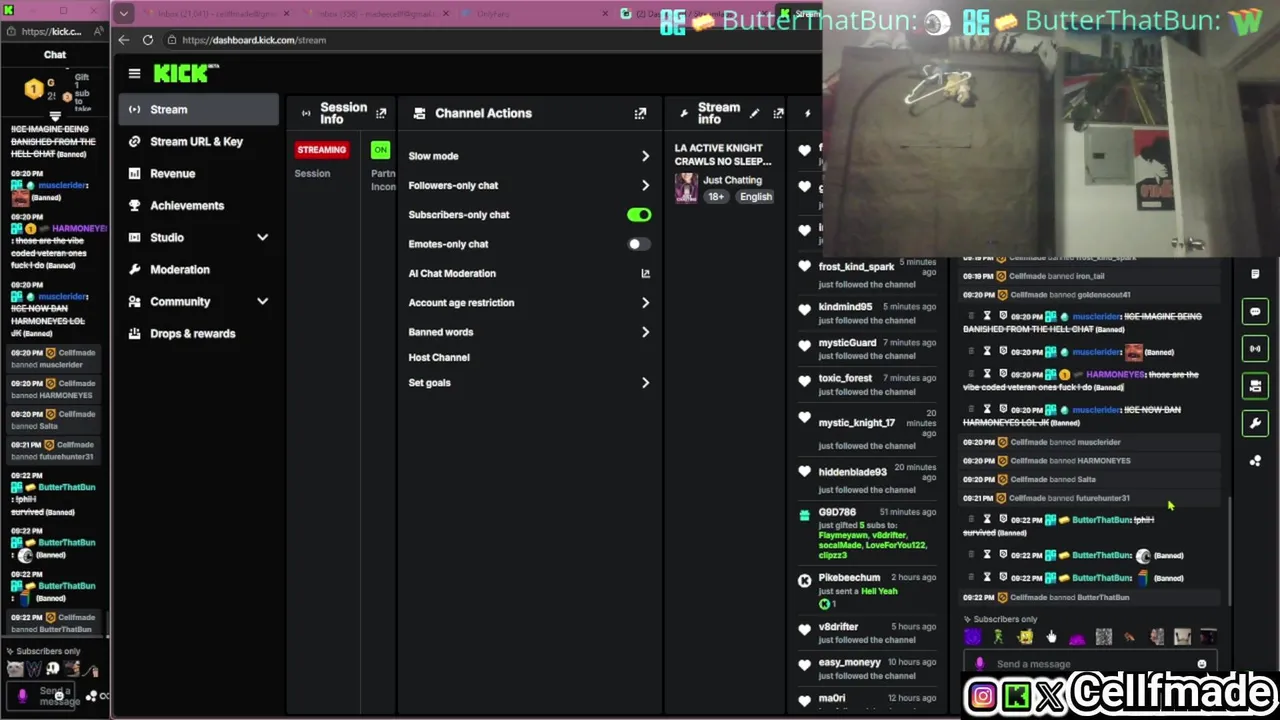Click the chat bubble icon in right sidebar
Screen dimensions: 1280x720
(1255, 311)
